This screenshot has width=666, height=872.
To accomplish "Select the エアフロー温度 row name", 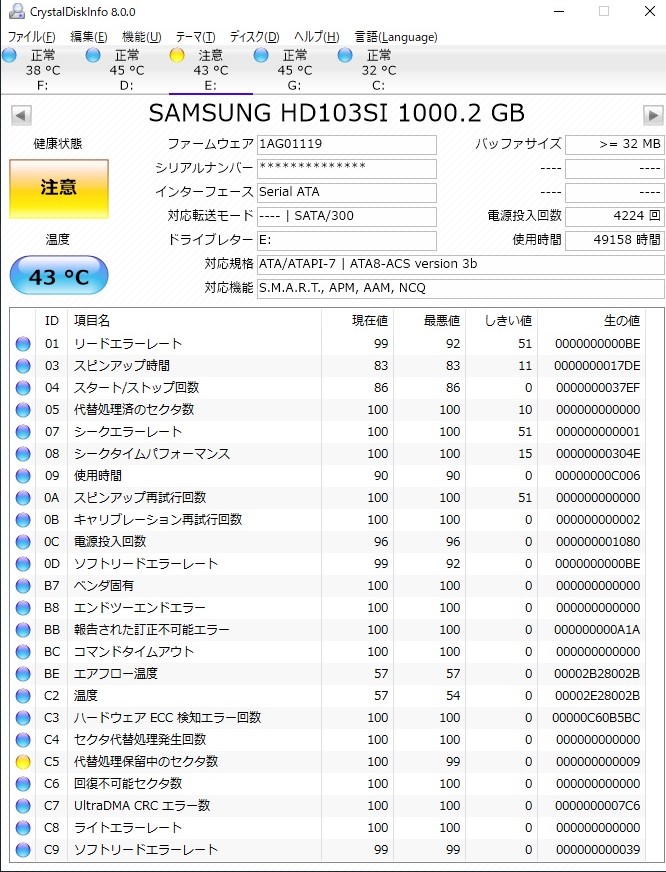I will pos(116,673).
